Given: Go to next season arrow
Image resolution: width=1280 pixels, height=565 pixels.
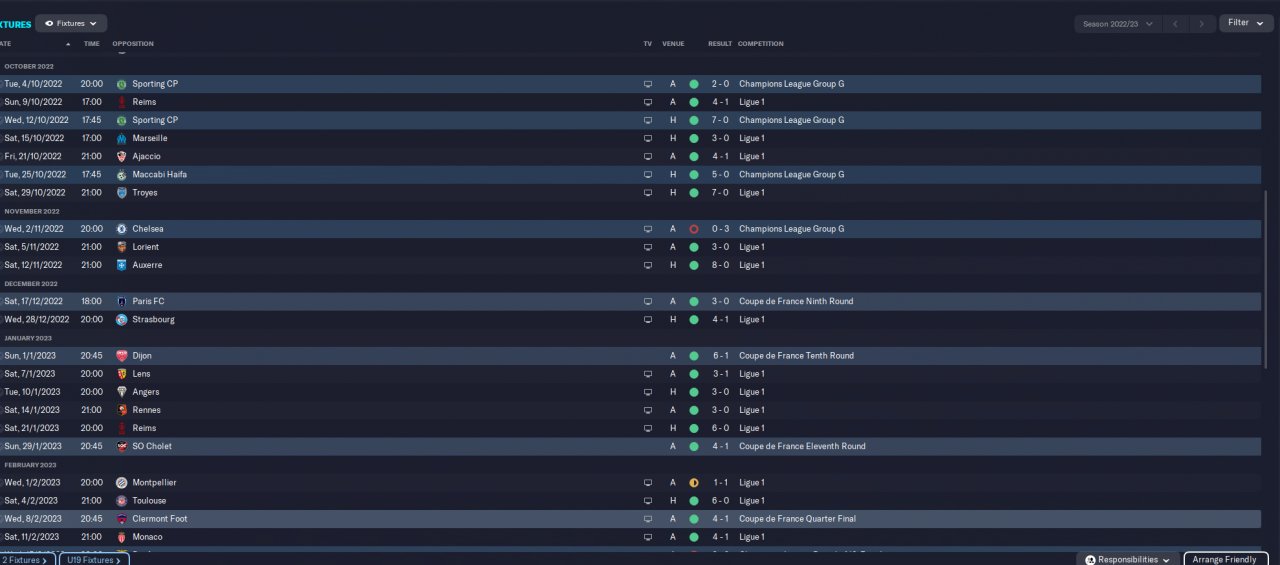Looking at the screenshot, I should coord(1203,23).
